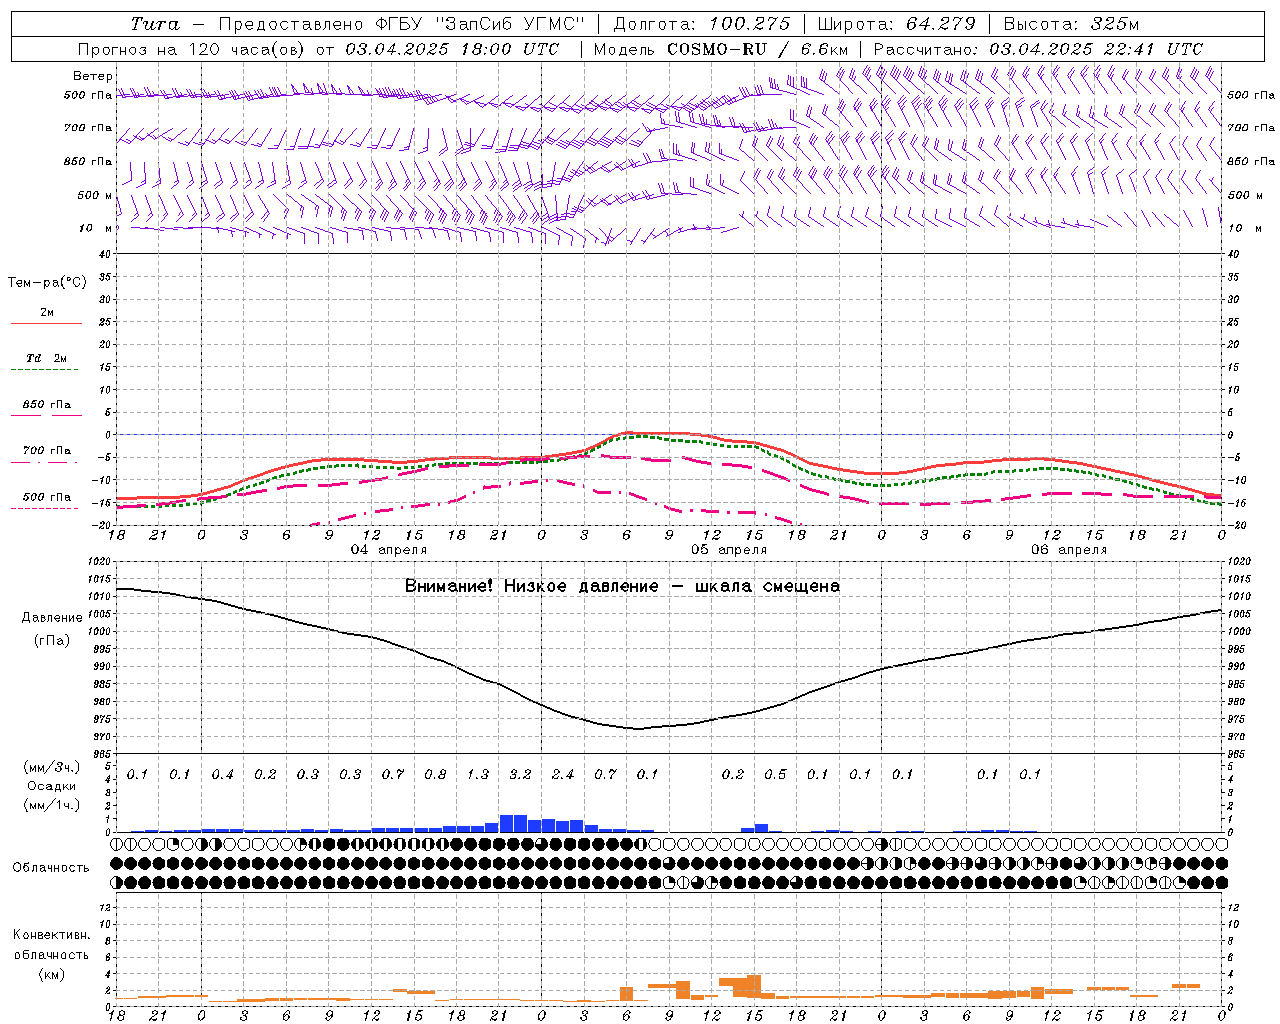Click the Конвективн. convective cloud label
Screen dimensions: 1280x1024
pyautogui.click(x=51, y=935)
